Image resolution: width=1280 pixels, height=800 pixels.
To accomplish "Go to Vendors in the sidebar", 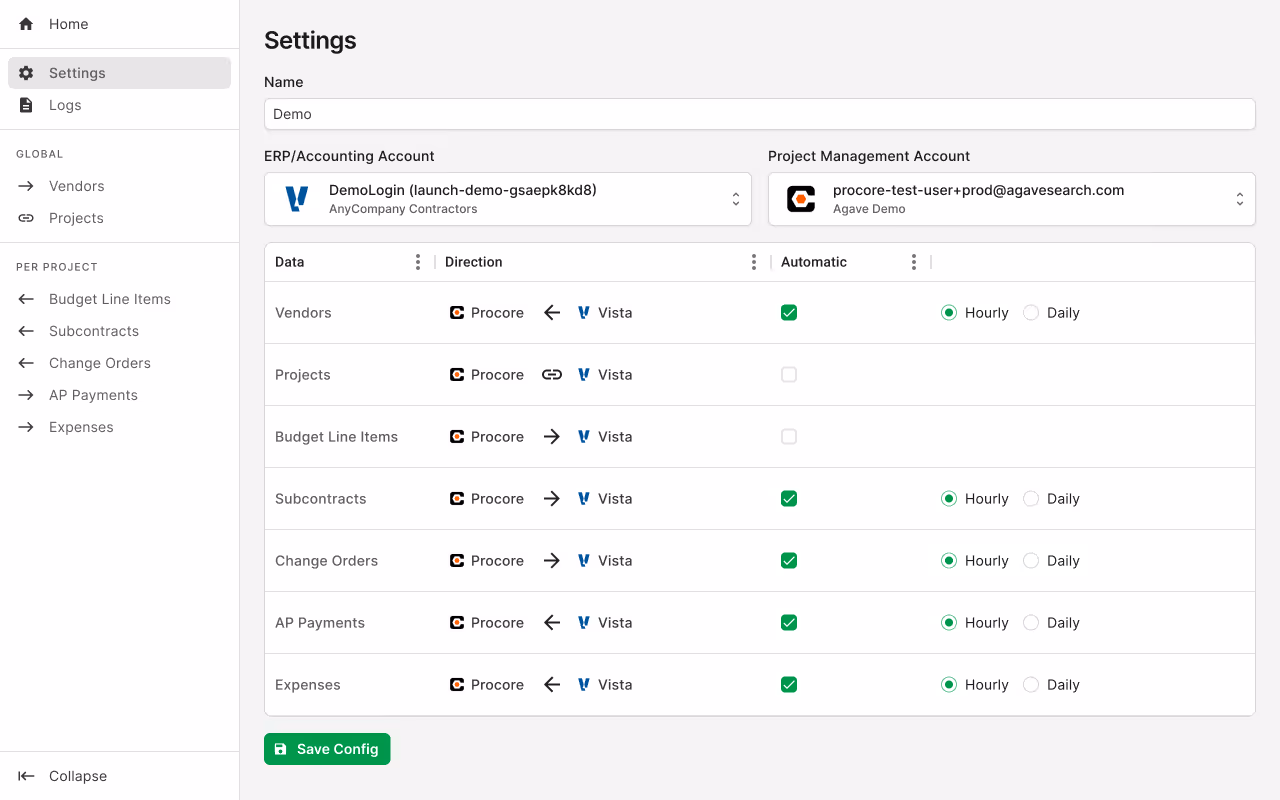I will [119, 186].
